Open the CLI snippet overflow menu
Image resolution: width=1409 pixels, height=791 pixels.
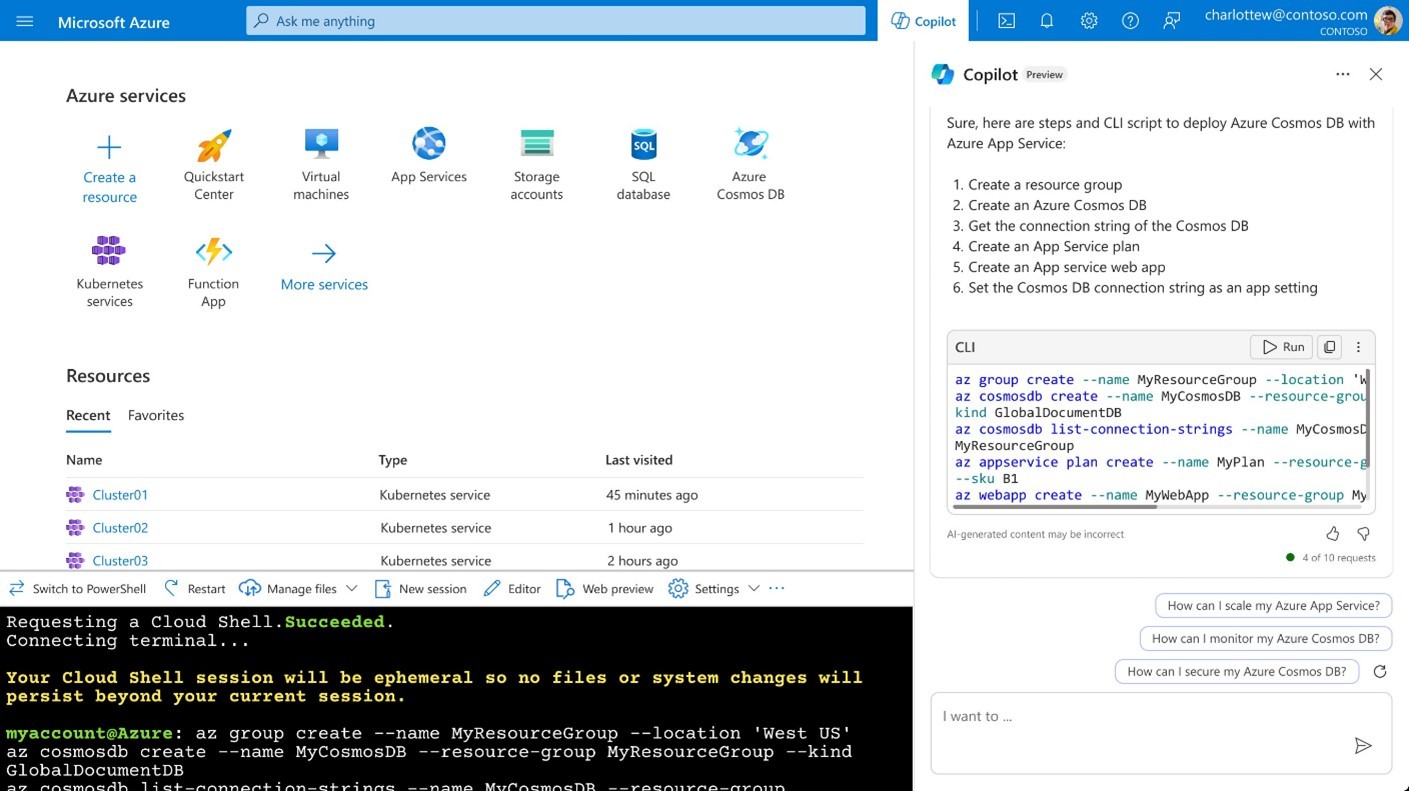1358,347
